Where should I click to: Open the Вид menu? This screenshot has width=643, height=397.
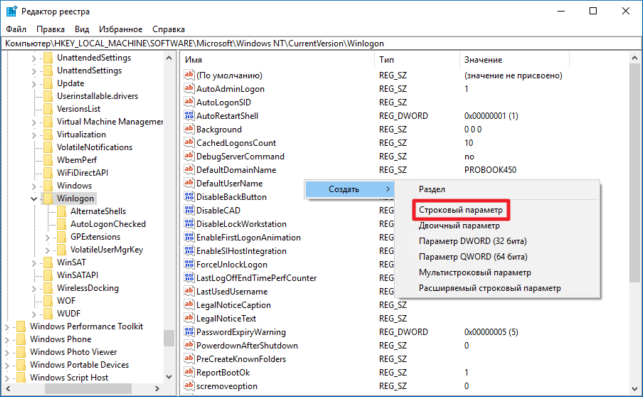coord(82,29)
